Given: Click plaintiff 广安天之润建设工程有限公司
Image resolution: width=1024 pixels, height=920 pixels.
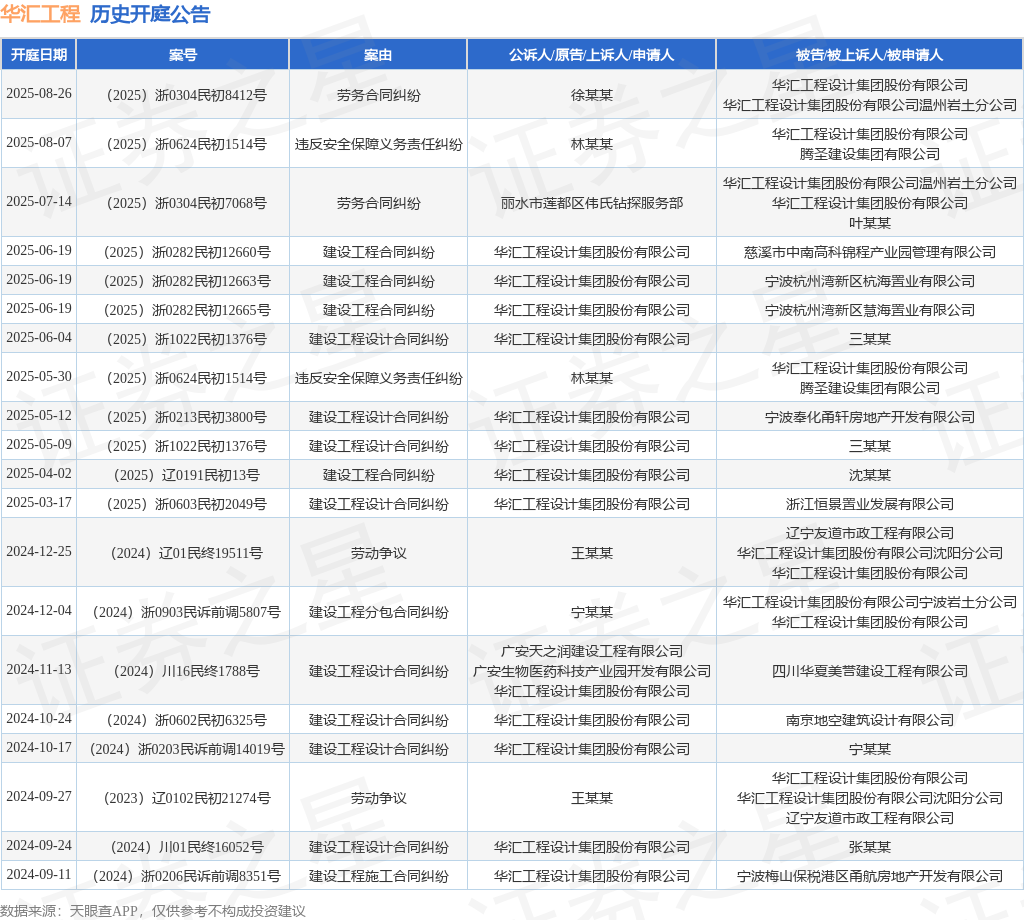Looking at the screenshot, I should pos(592,651).
